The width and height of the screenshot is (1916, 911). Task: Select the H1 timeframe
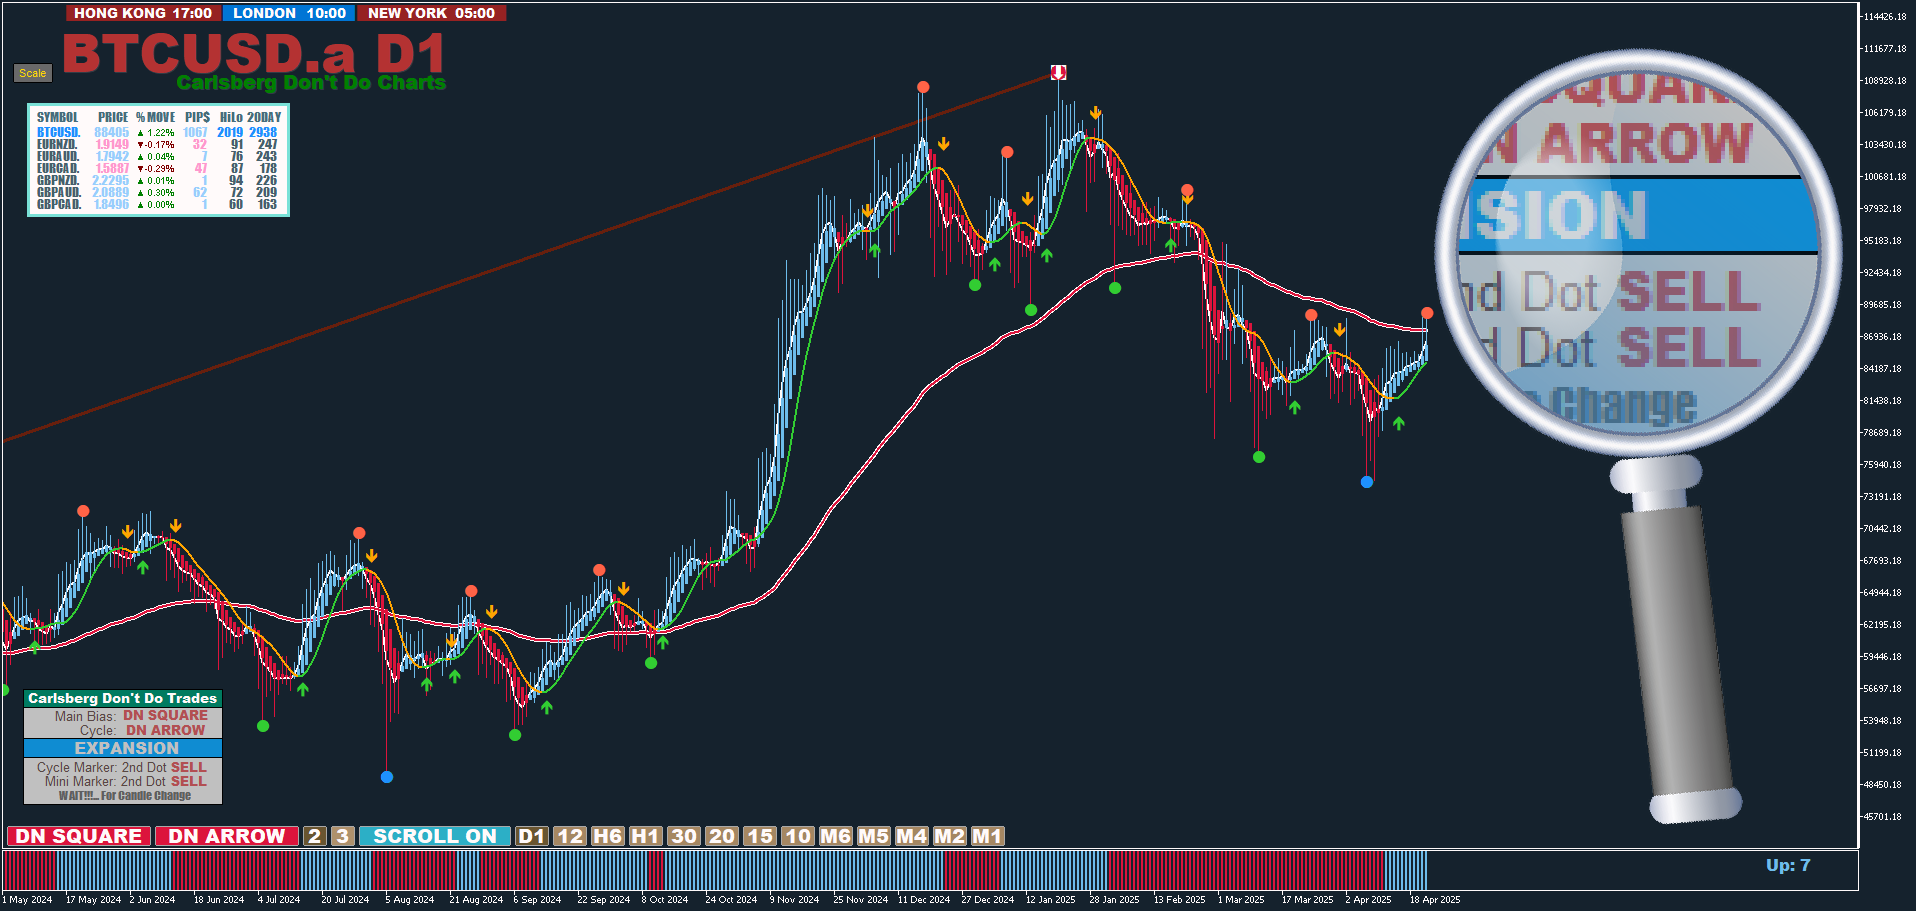pyautogui.click(x=646, y=836)
